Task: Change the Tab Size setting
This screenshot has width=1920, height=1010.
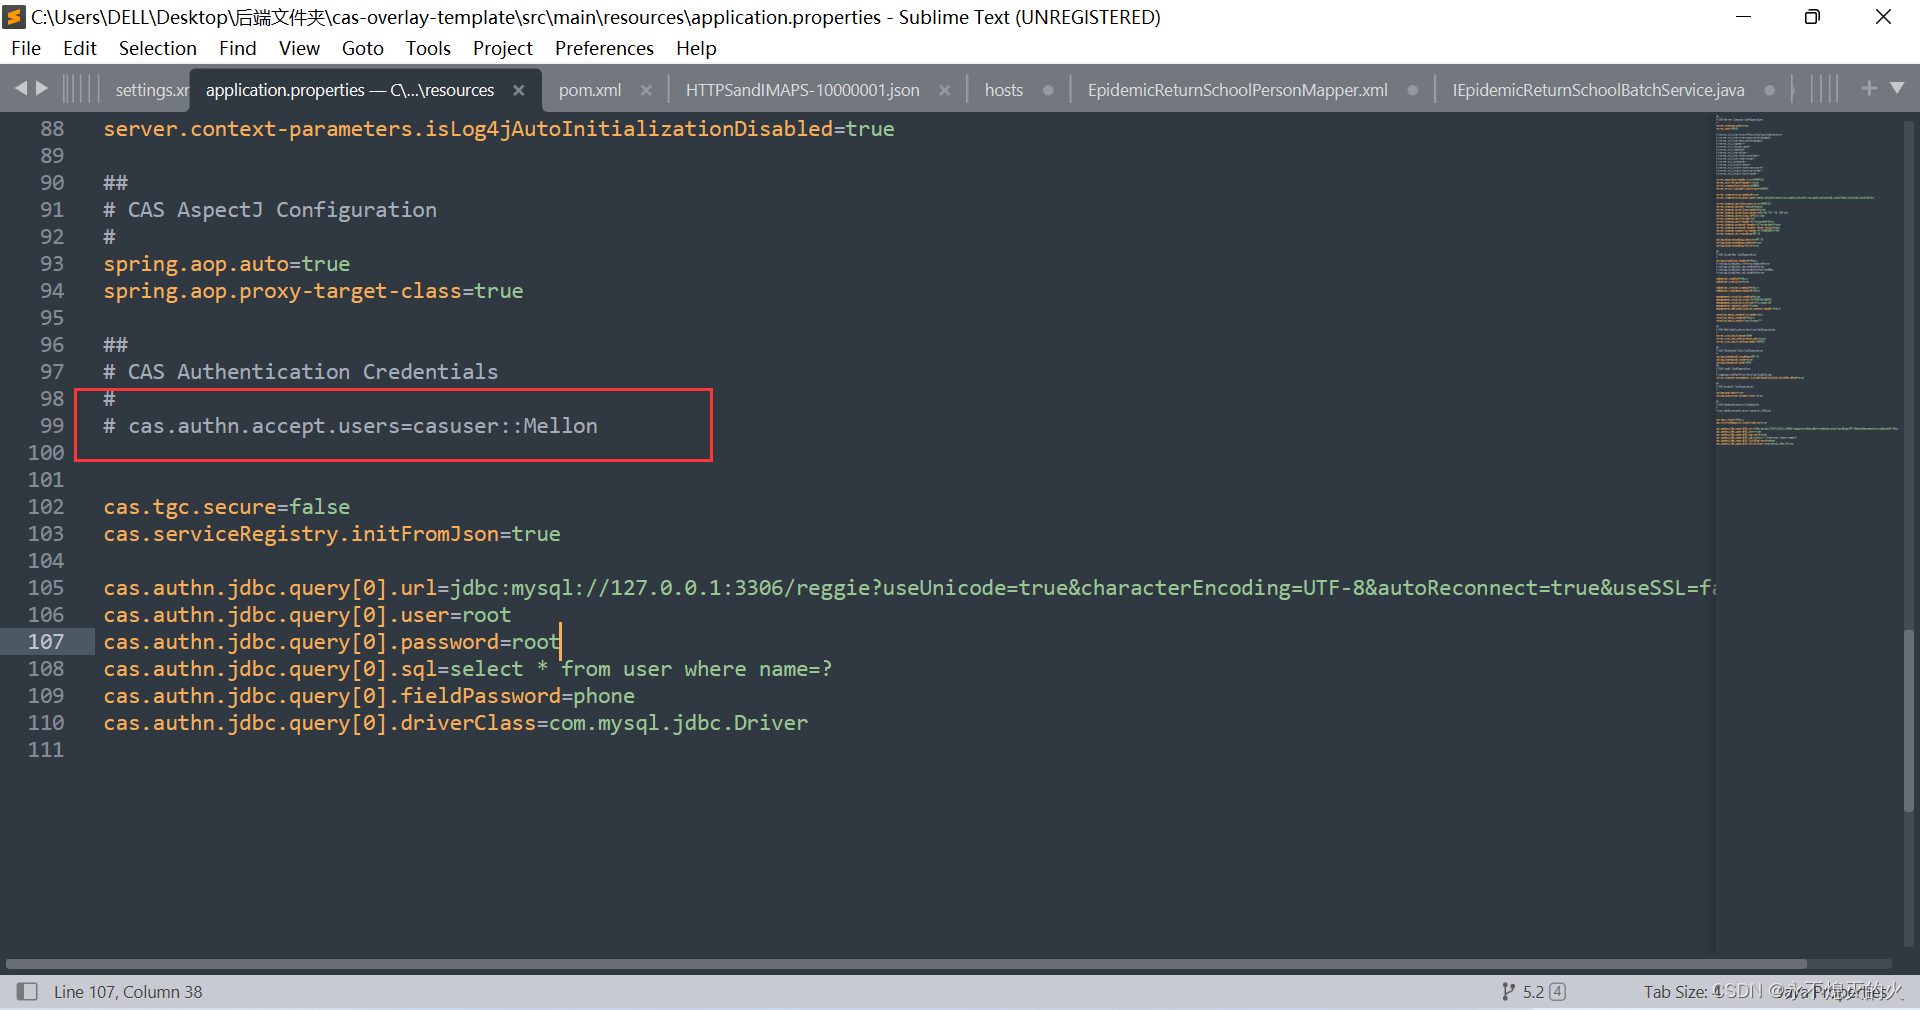Action: click(x=1682, y=992)
